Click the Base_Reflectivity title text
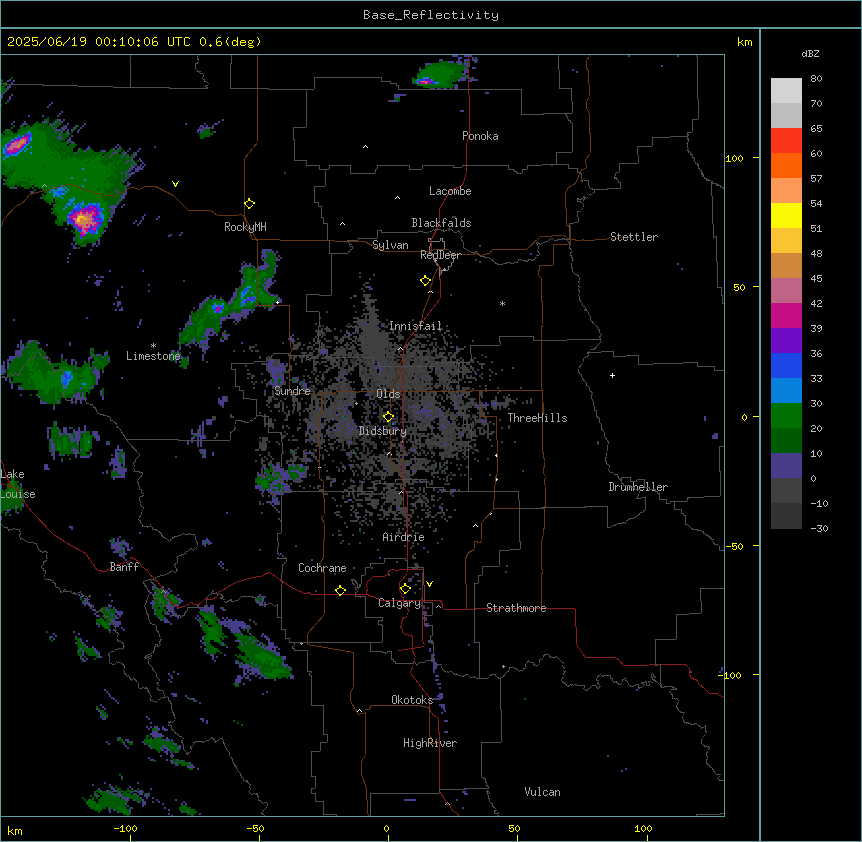Screen dimensions: 862x842 [x=431, y=15]
